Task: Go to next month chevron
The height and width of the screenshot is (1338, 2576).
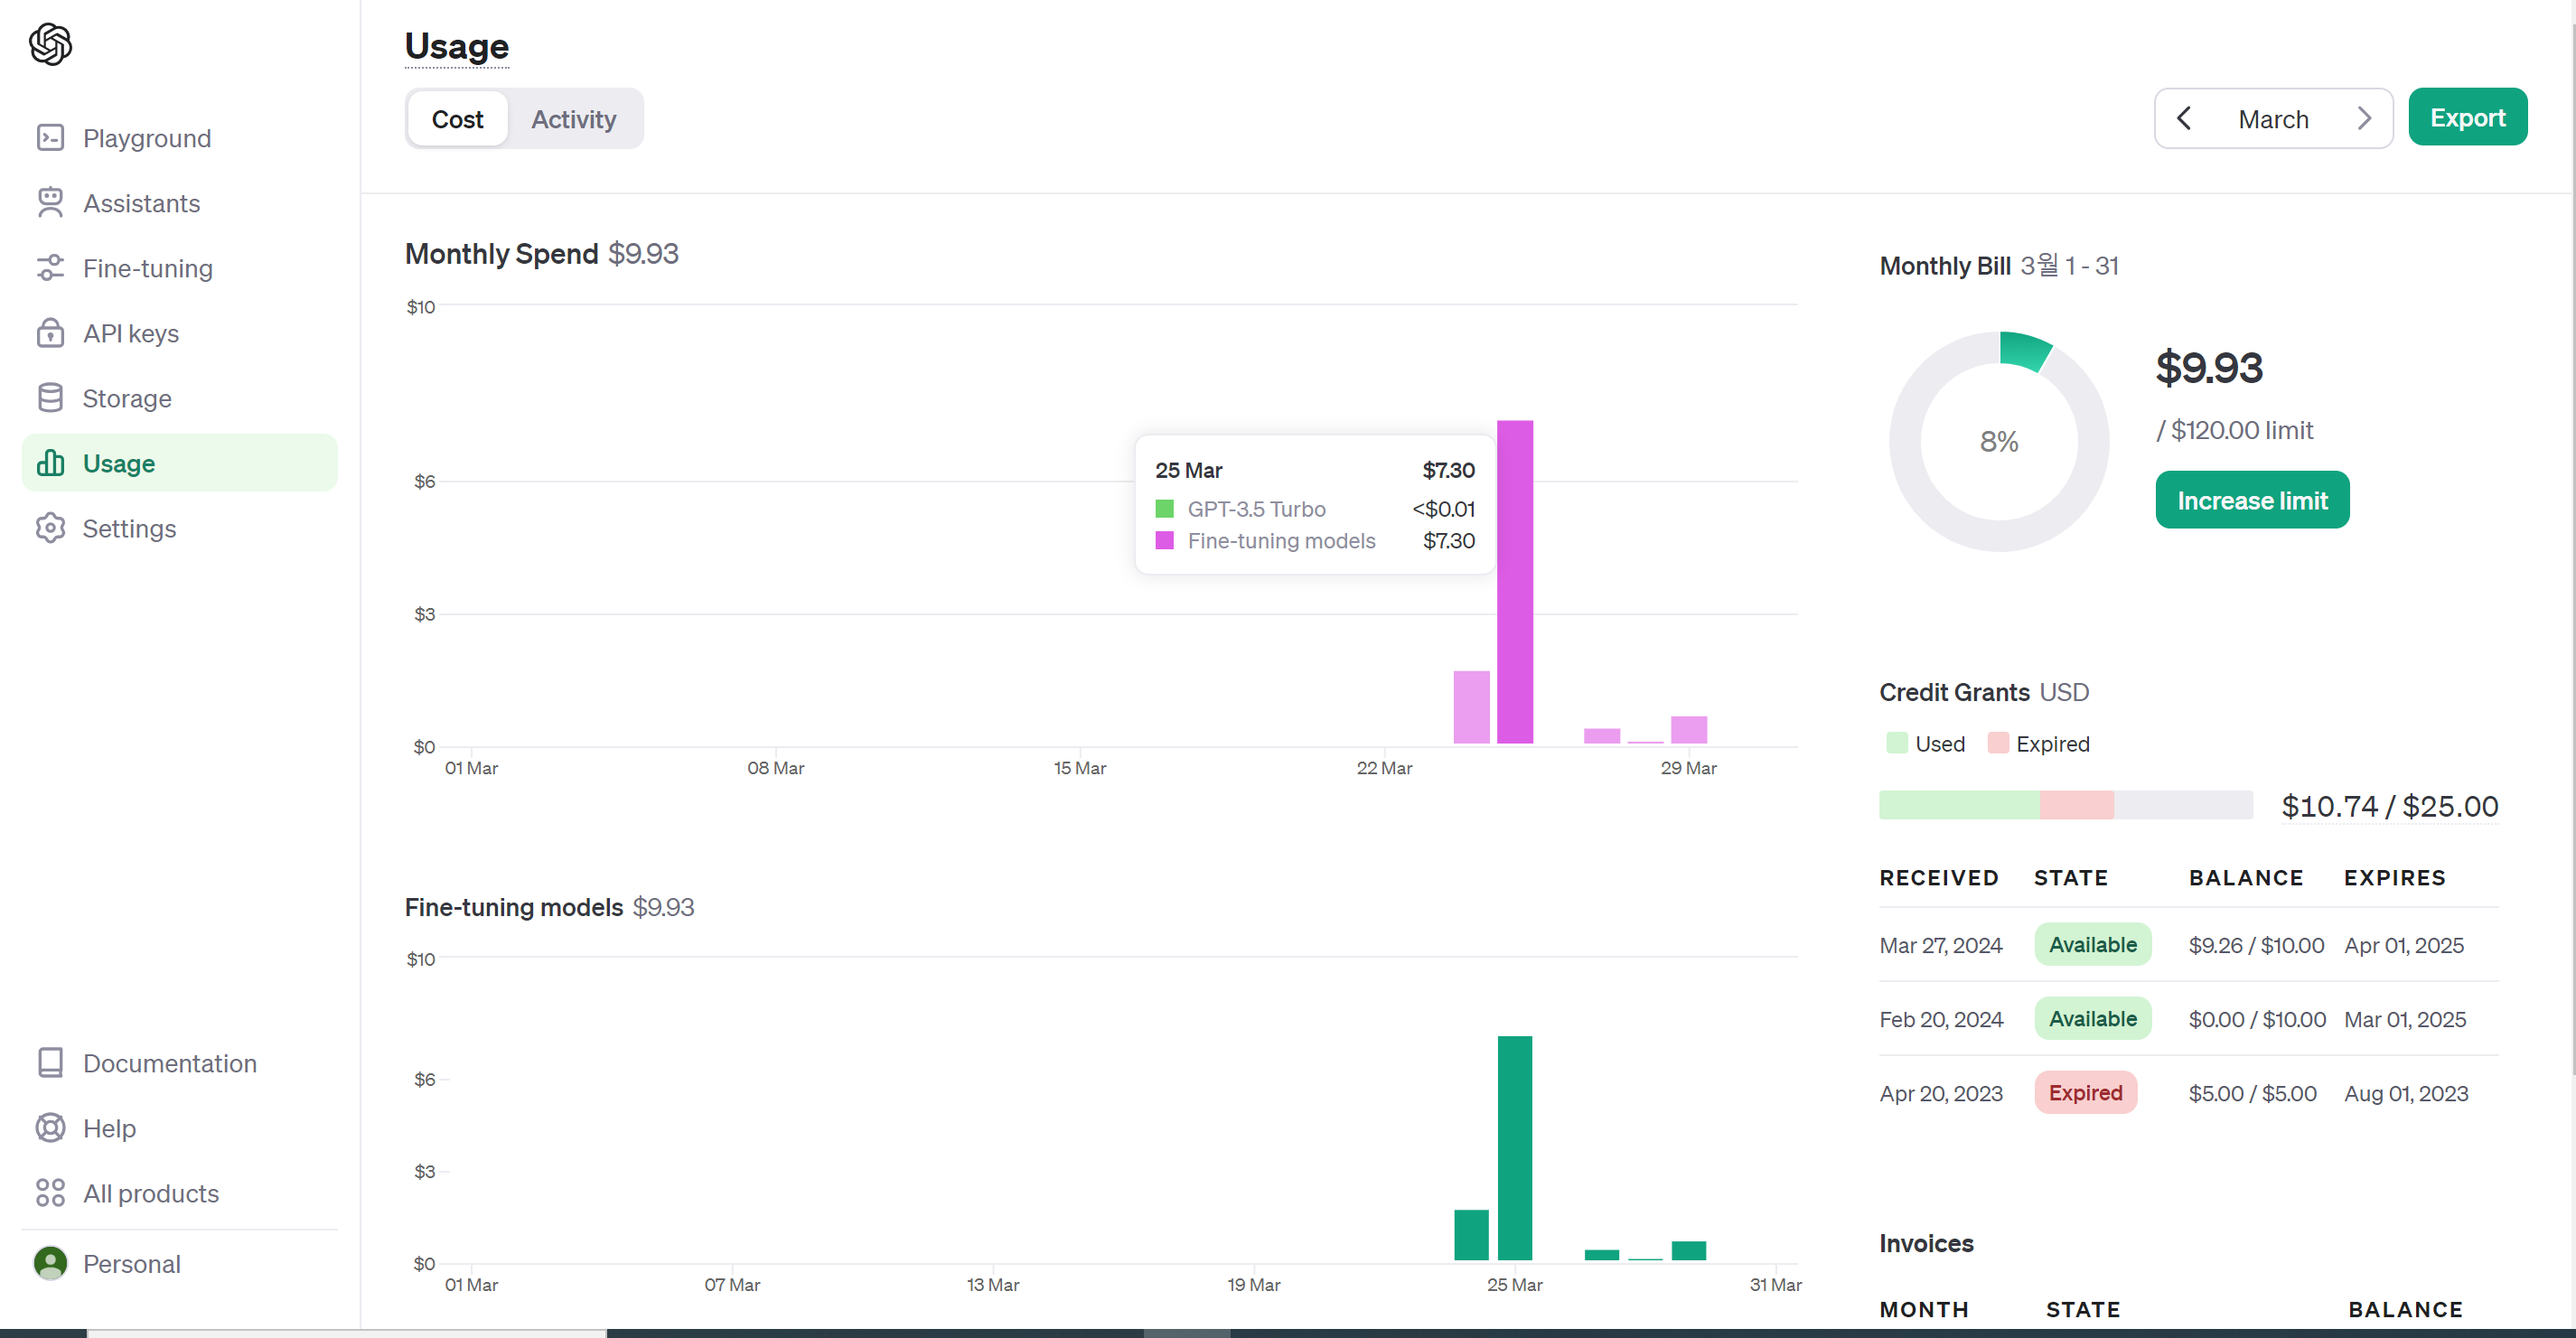Action: (2364, 119)
